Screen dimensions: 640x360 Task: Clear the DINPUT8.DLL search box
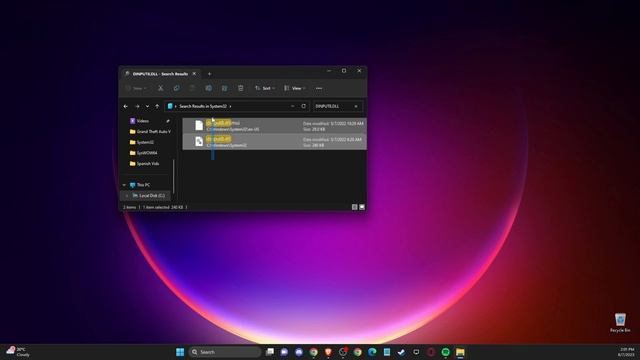(x=356, y=106)
